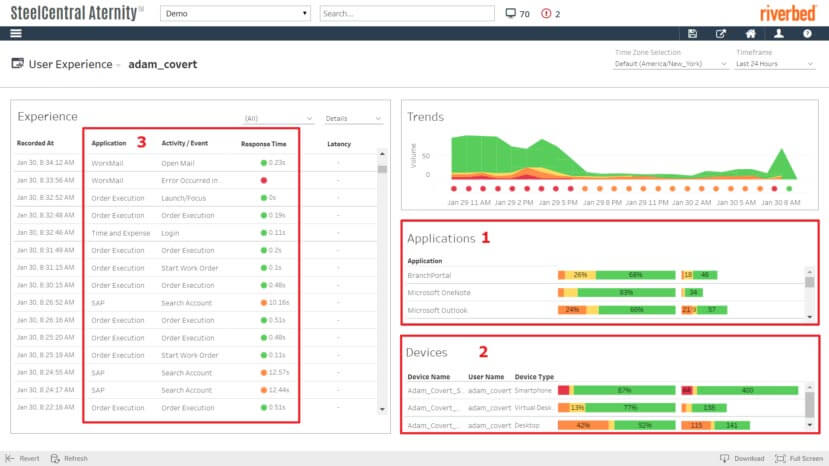829x466 pixels.
Task: Select the Microsoft Outlook application row
Action: [x=605, y=310]
